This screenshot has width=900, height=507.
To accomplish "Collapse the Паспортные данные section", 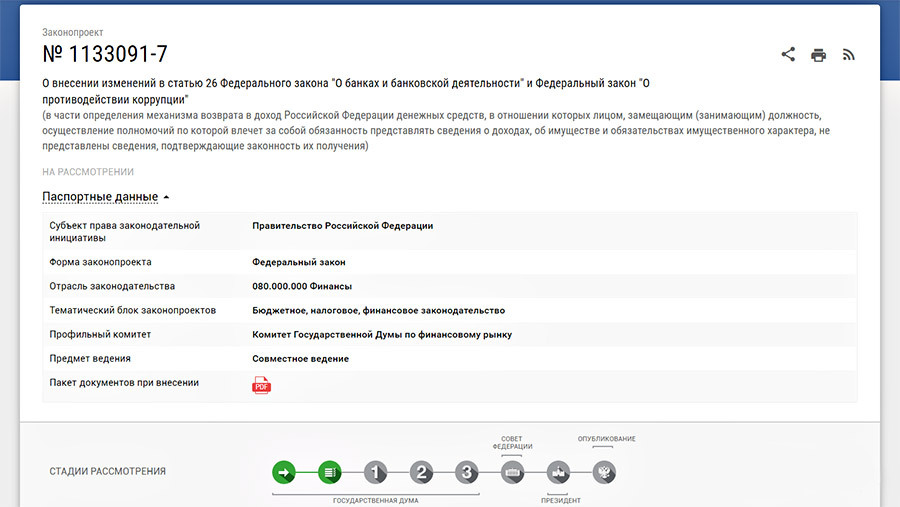I will 100,197.
